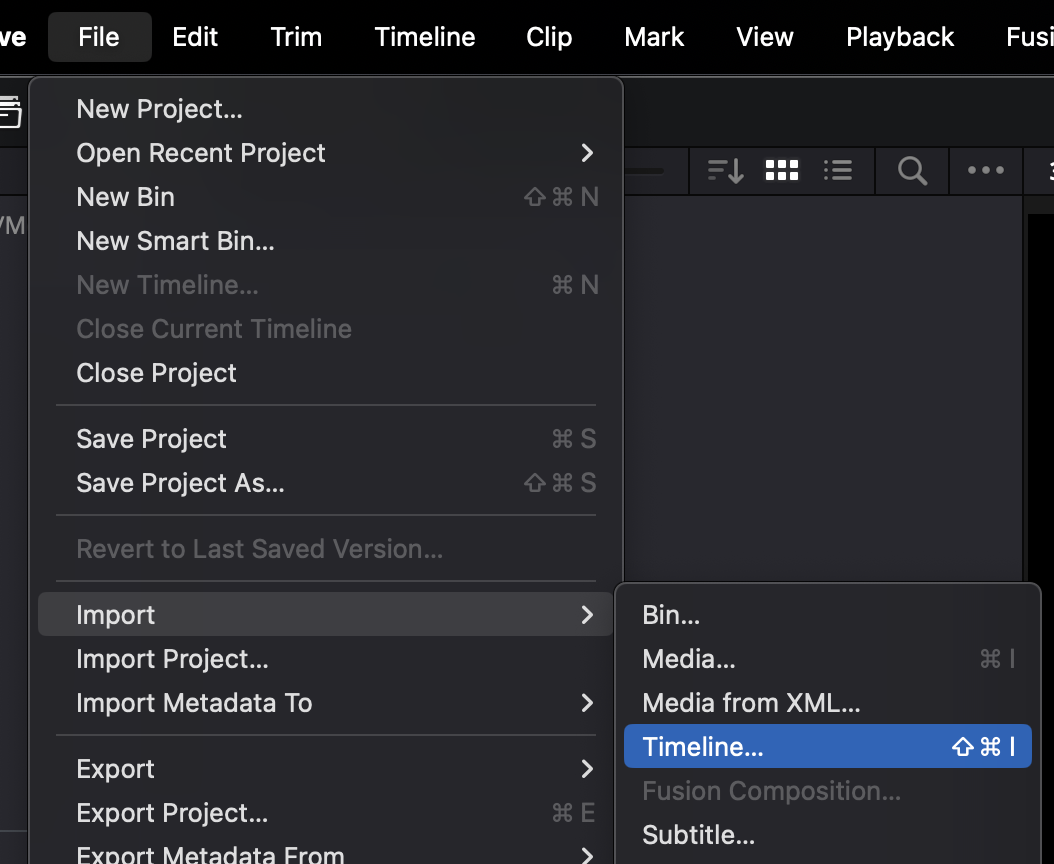Screen dimensions: 1054x864
Task: Open the media pool search
Action: (912, 171)
